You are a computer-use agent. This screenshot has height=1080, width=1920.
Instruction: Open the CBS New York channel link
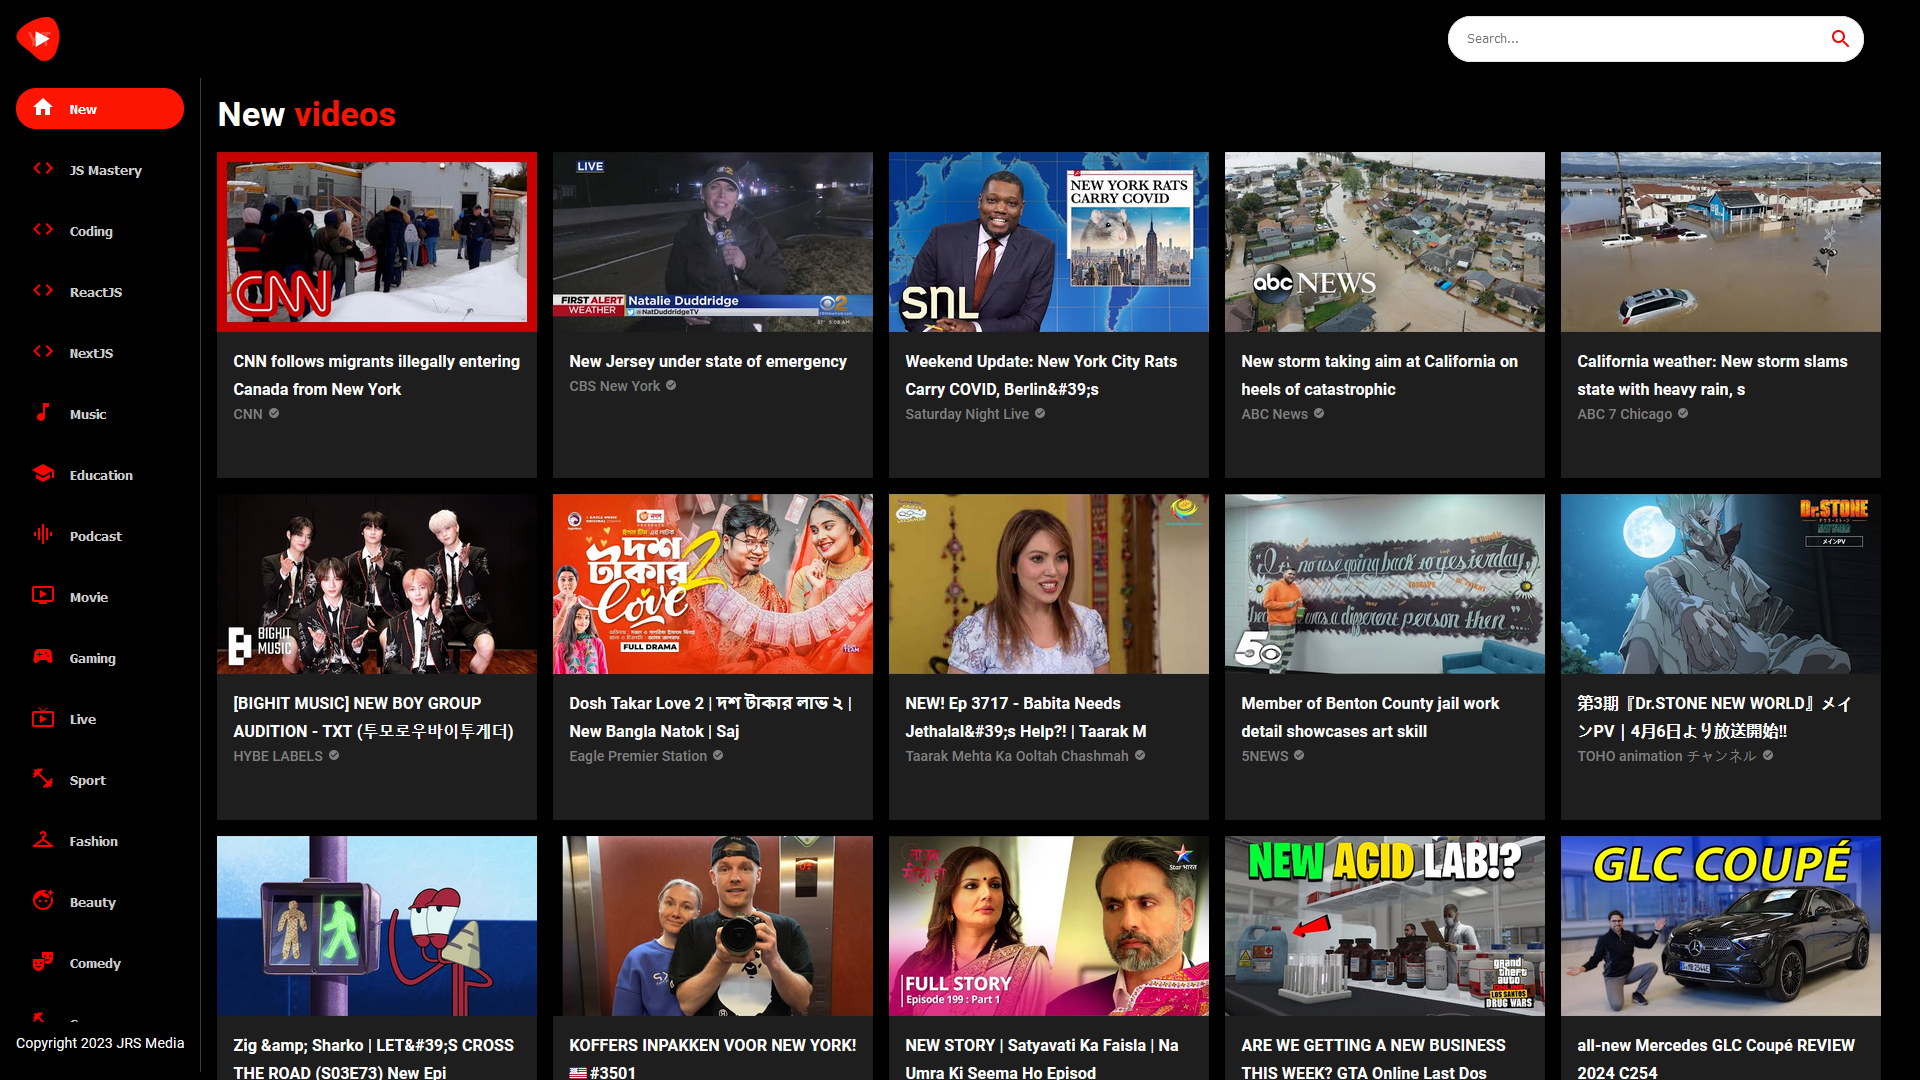point(615,386)
